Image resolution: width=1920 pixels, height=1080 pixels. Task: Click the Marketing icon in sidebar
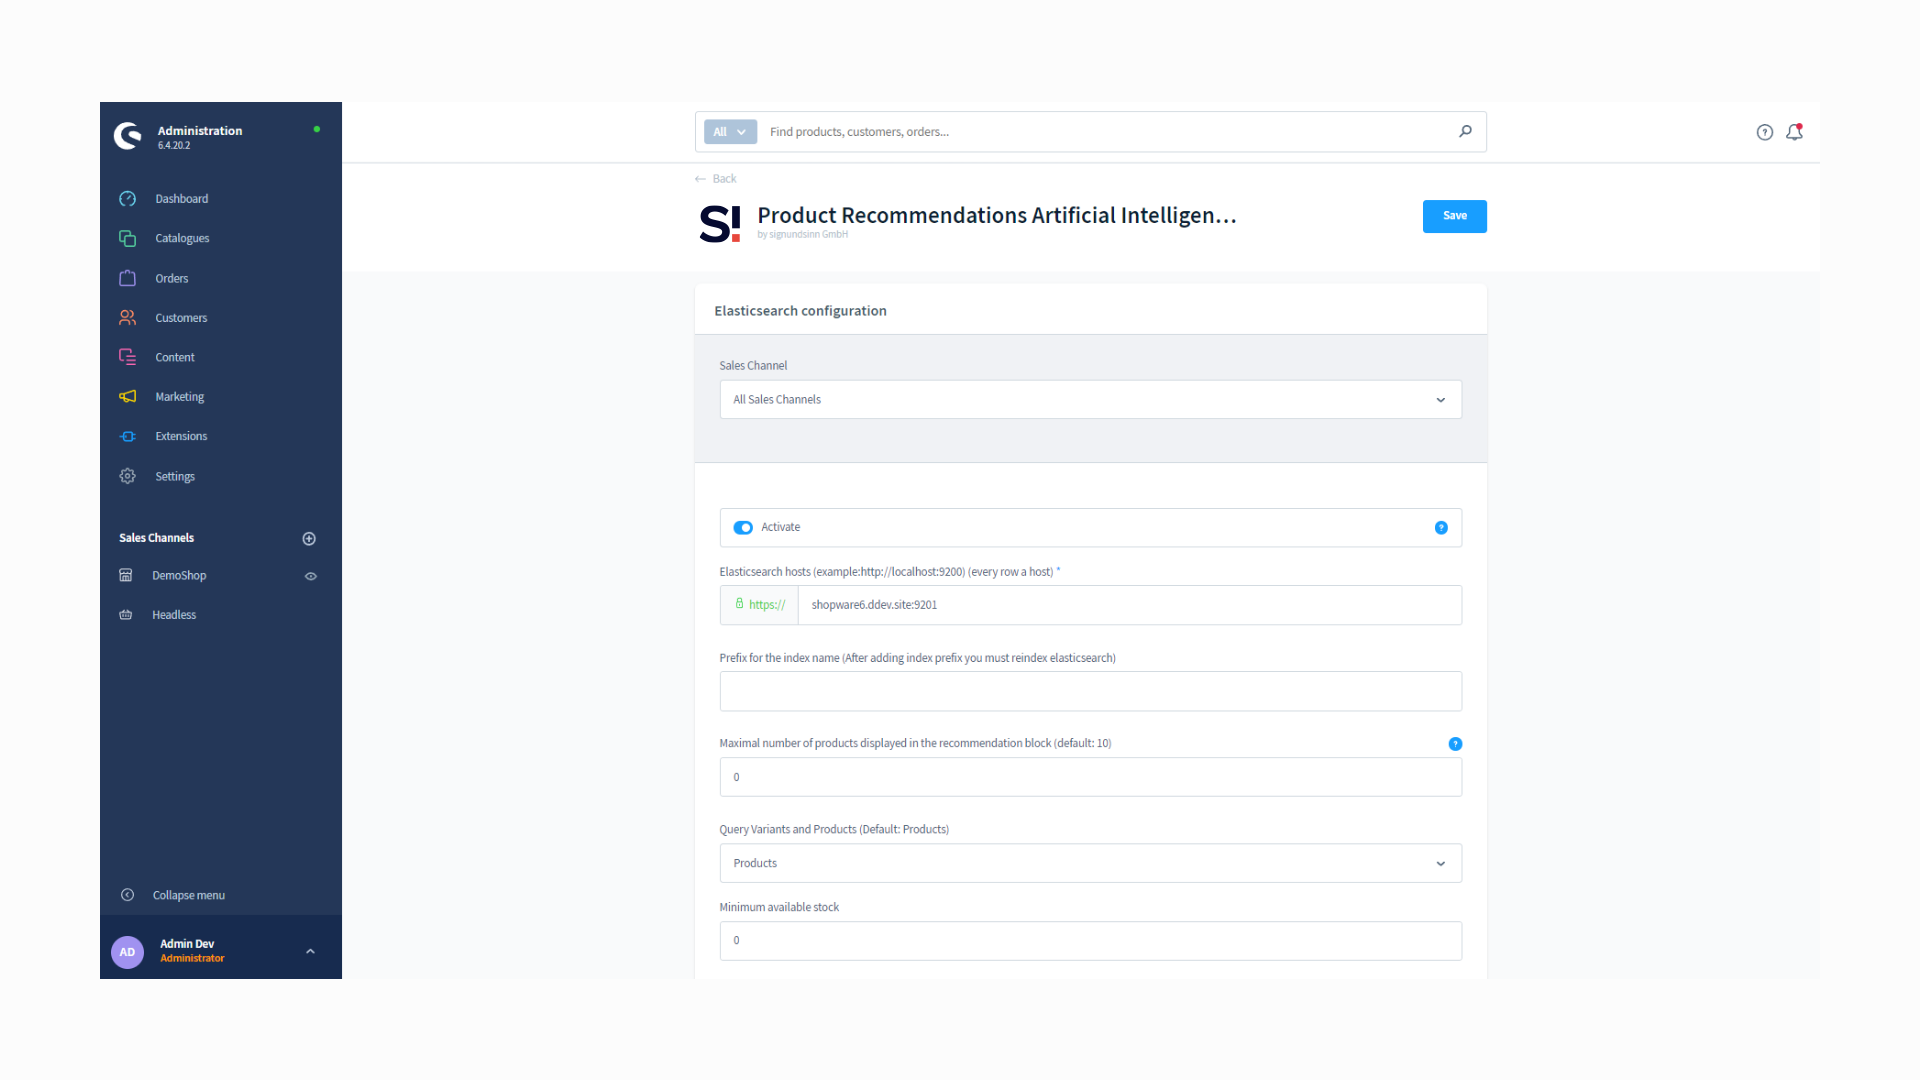[128, 396]
